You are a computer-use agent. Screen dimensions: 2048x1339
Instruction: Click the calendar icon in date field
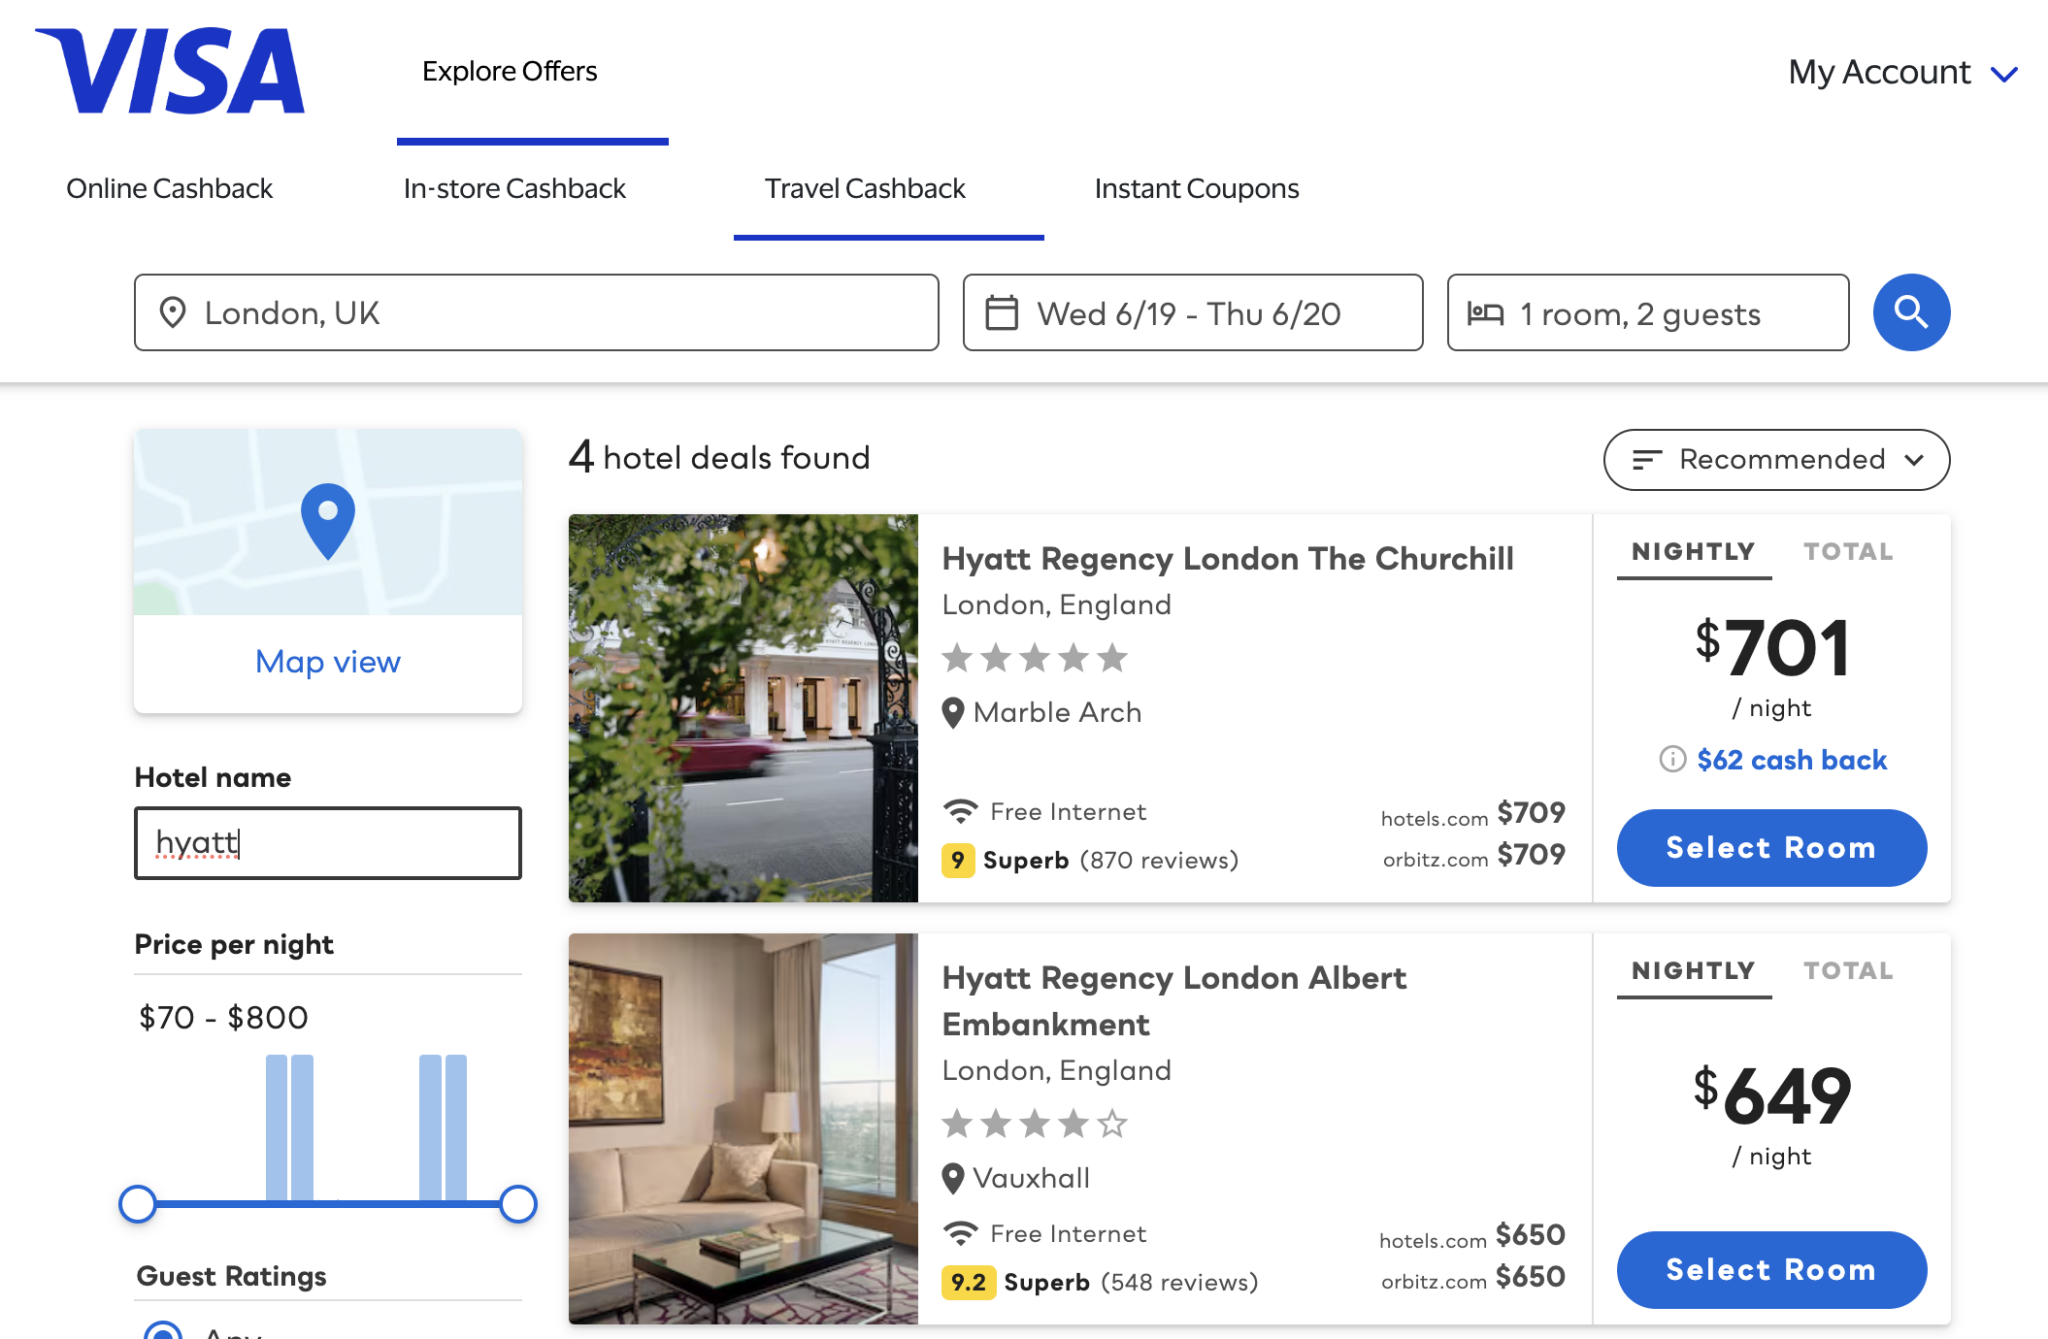[1001, 313]
